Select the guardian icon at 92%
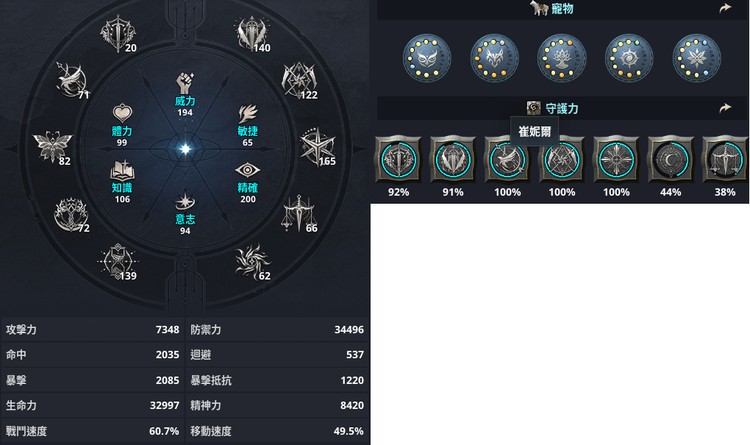Image resolution: width=750 pixels, height=445 pixels. coord(398,159)
